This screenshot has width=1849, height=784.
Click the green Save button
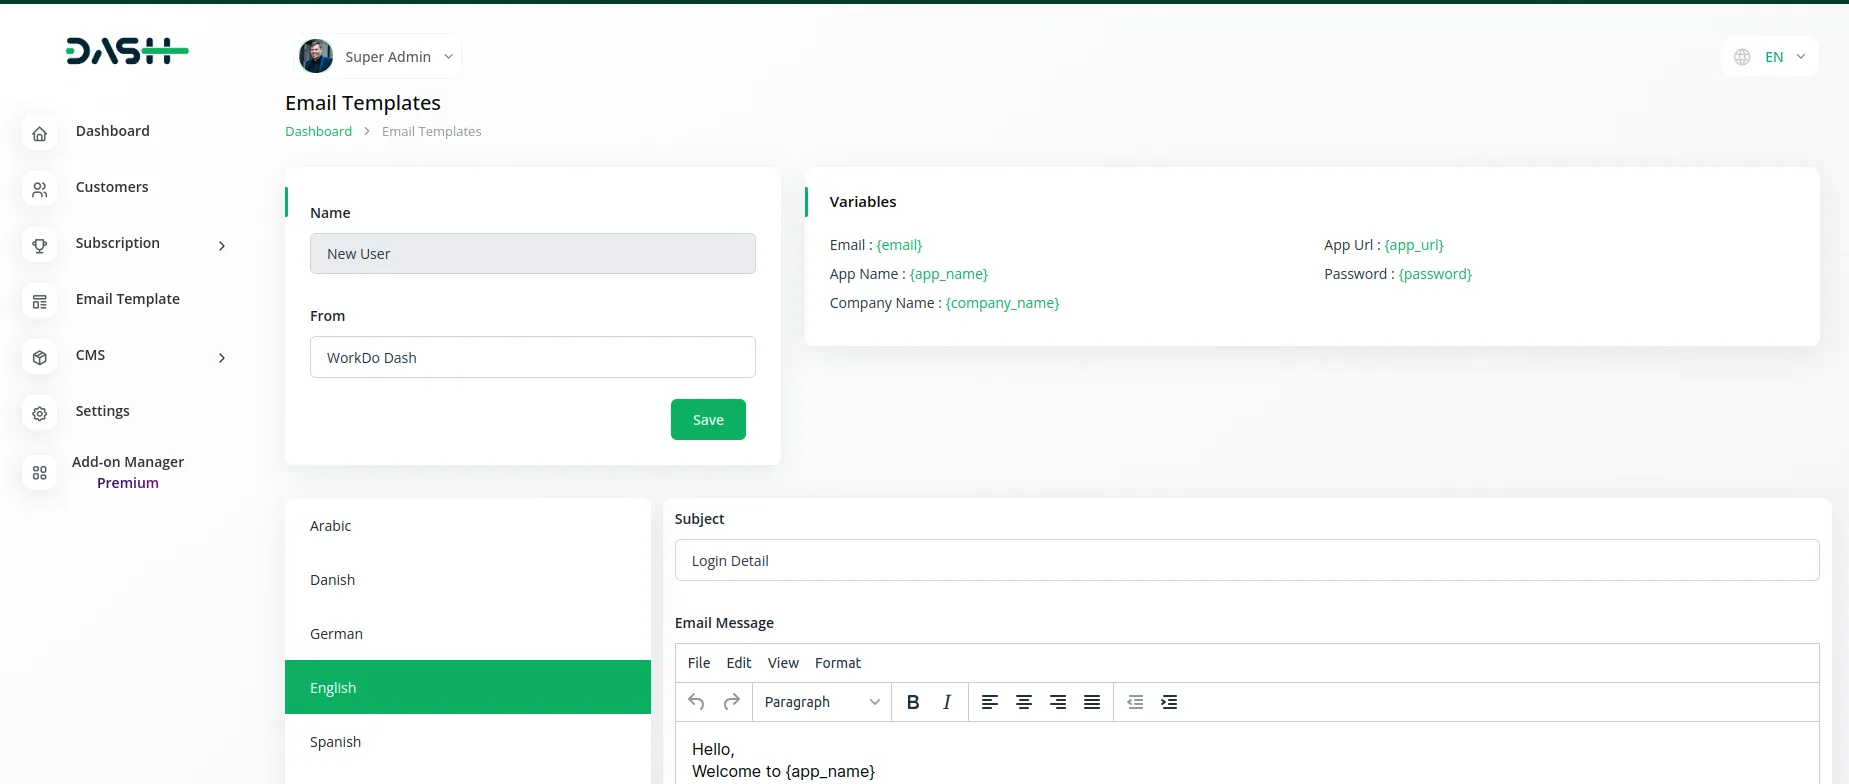[708, 420]
